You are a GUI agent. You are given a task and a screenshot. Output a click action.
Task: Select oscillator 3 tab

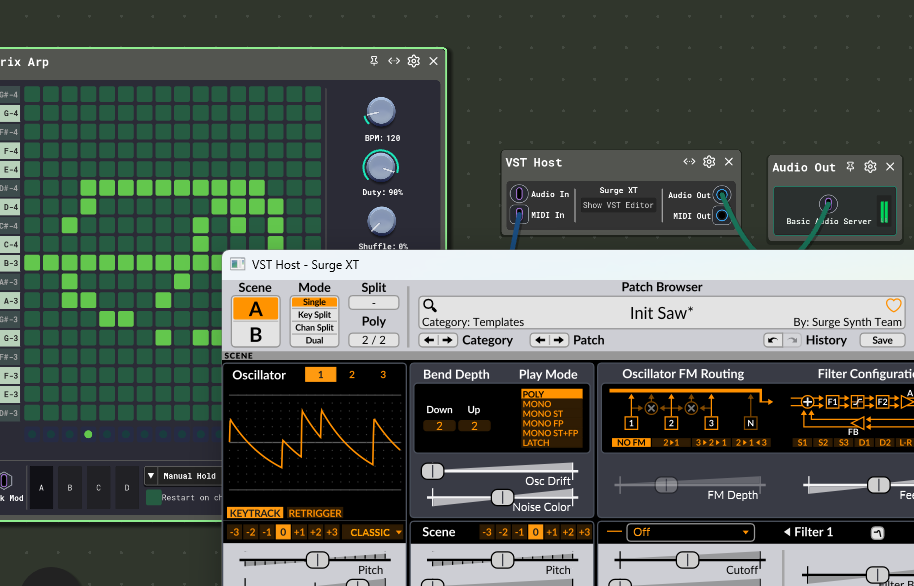[383, 375]
